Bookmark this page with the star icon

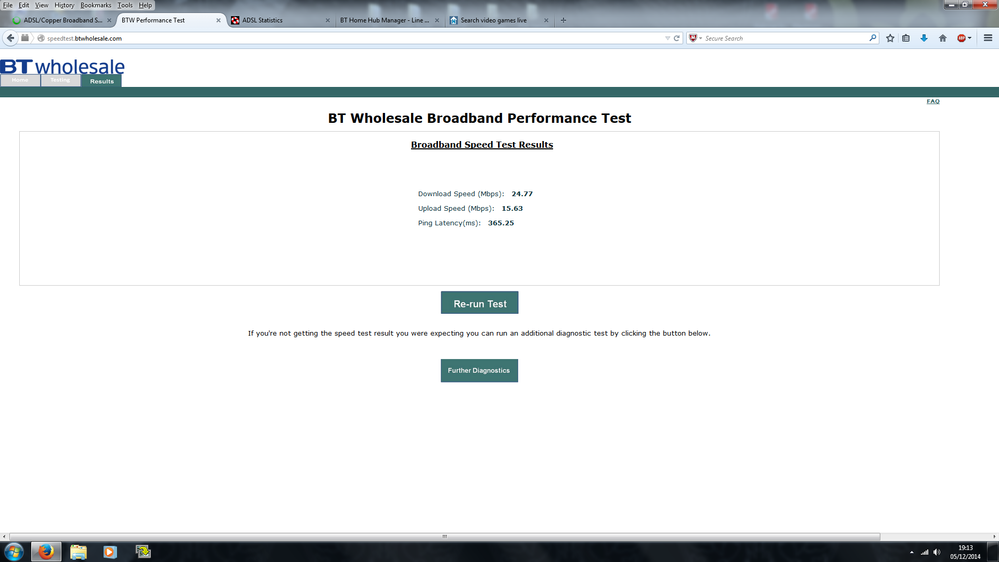[x=890, y=38]
